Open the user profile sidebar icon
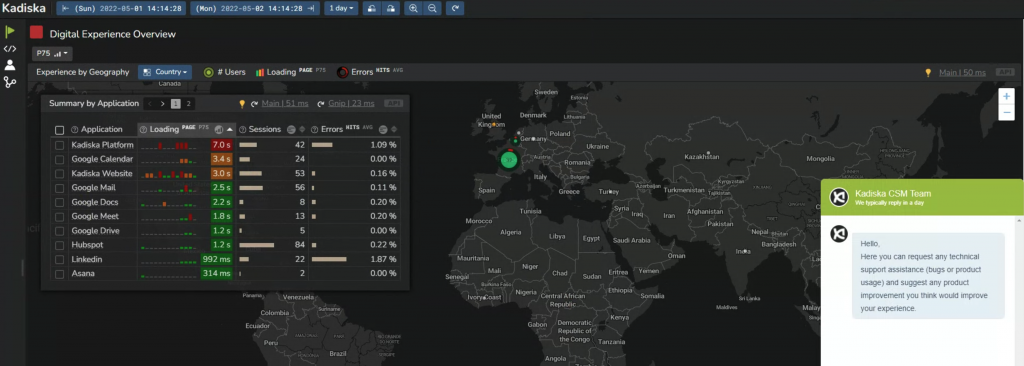Viewport: 1024px width, 366px height. (10, 65)
